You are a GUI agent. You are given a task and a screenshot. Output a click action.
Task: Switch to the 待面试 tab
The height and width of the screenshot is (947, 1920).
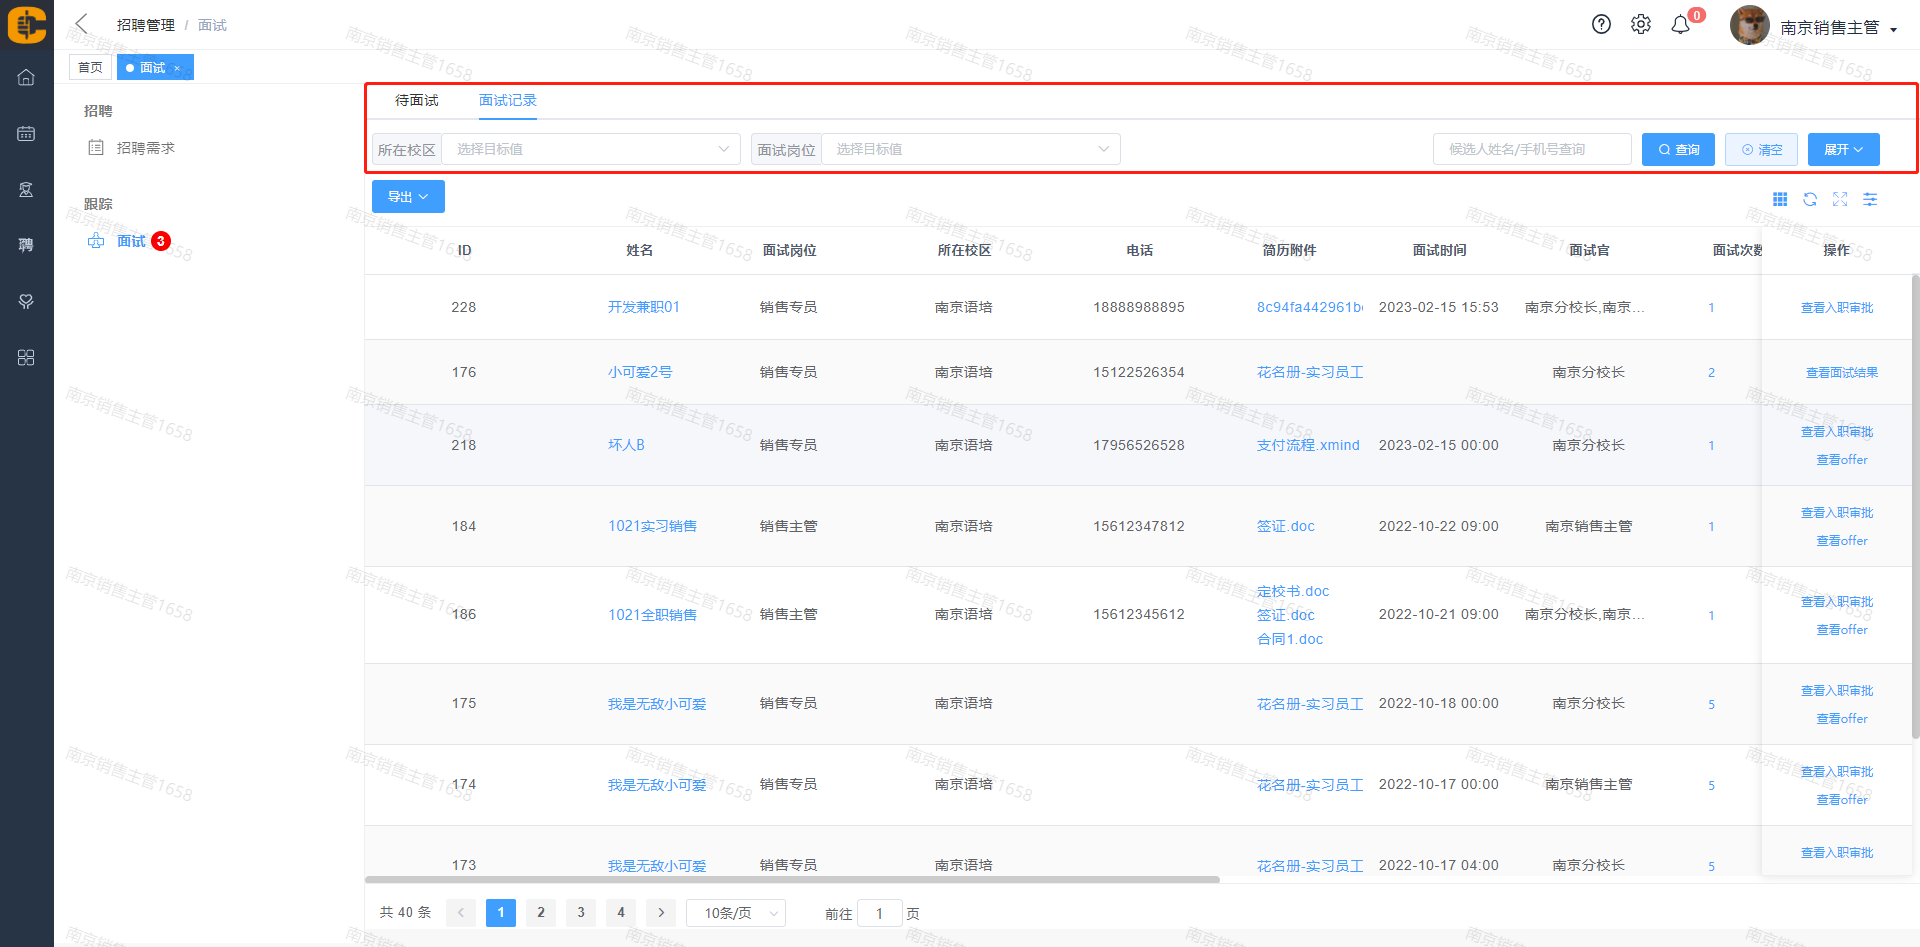tap(417, 100)
